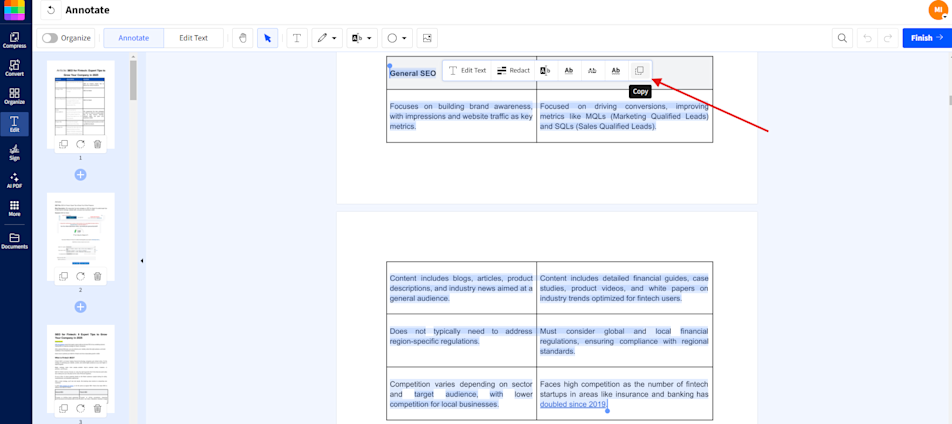Screen dimensions: 952x424
Task: Click the undo arrow near Finish
Action: tap(867, 38)
